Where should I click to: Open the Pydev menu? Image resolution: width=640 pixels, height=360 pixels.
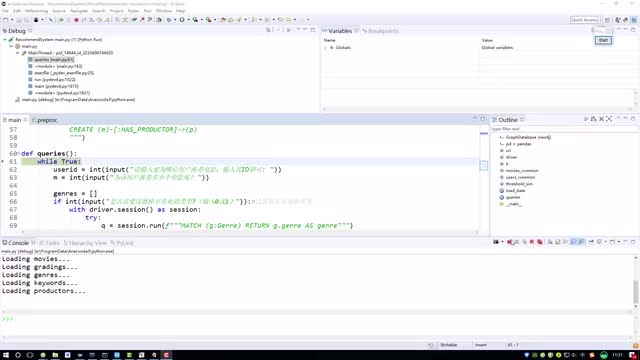coord(133,11)
